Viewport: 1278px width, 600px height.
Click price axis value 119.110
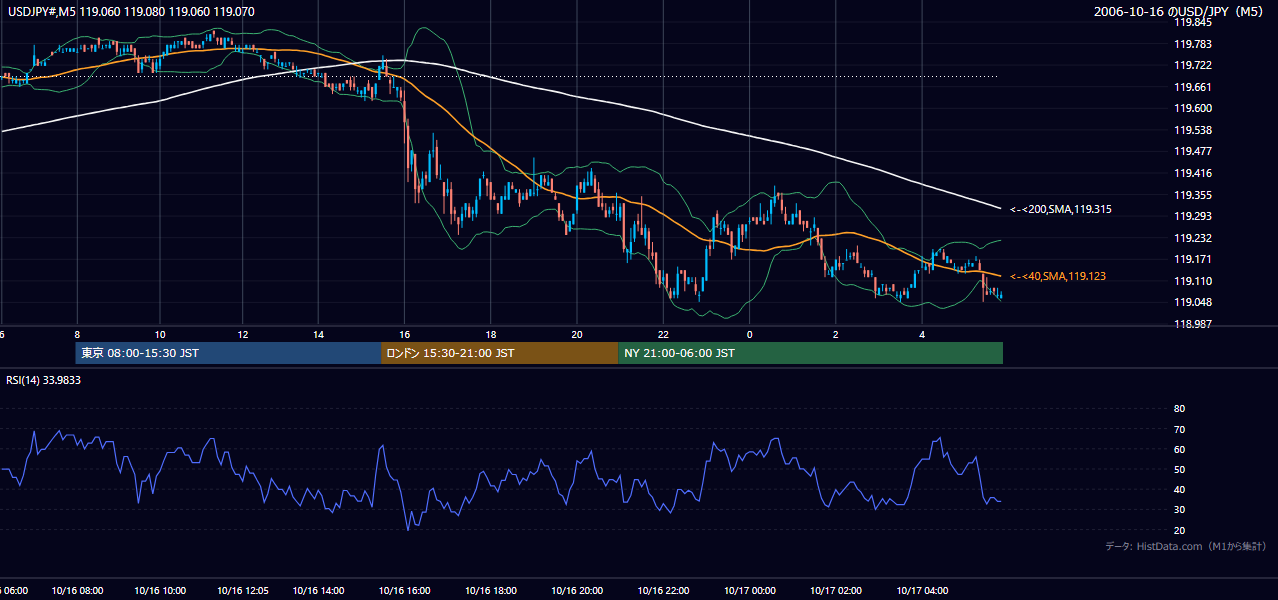(1192, 281)
